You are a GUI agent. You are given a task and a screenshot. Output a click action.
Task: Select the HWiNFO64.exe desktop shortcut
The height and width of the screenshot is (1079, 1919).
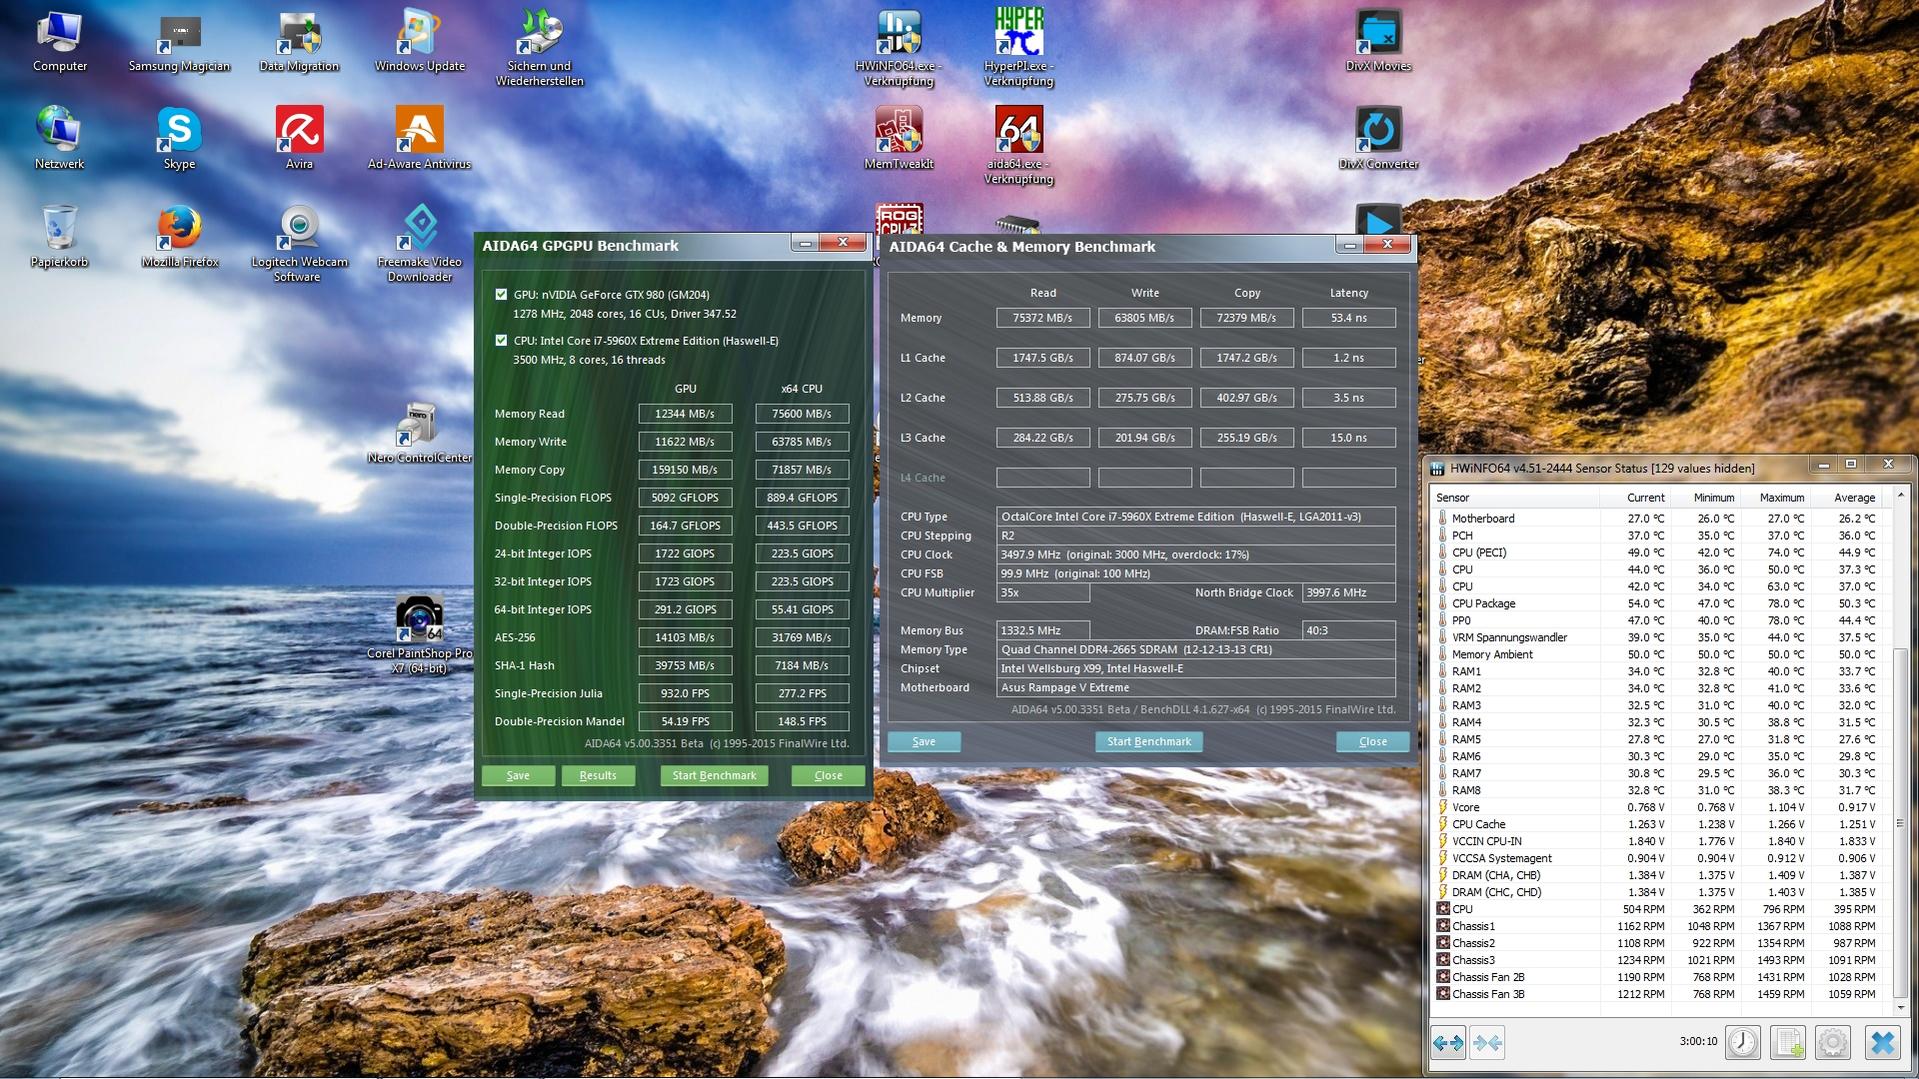(x=898, y=48)
